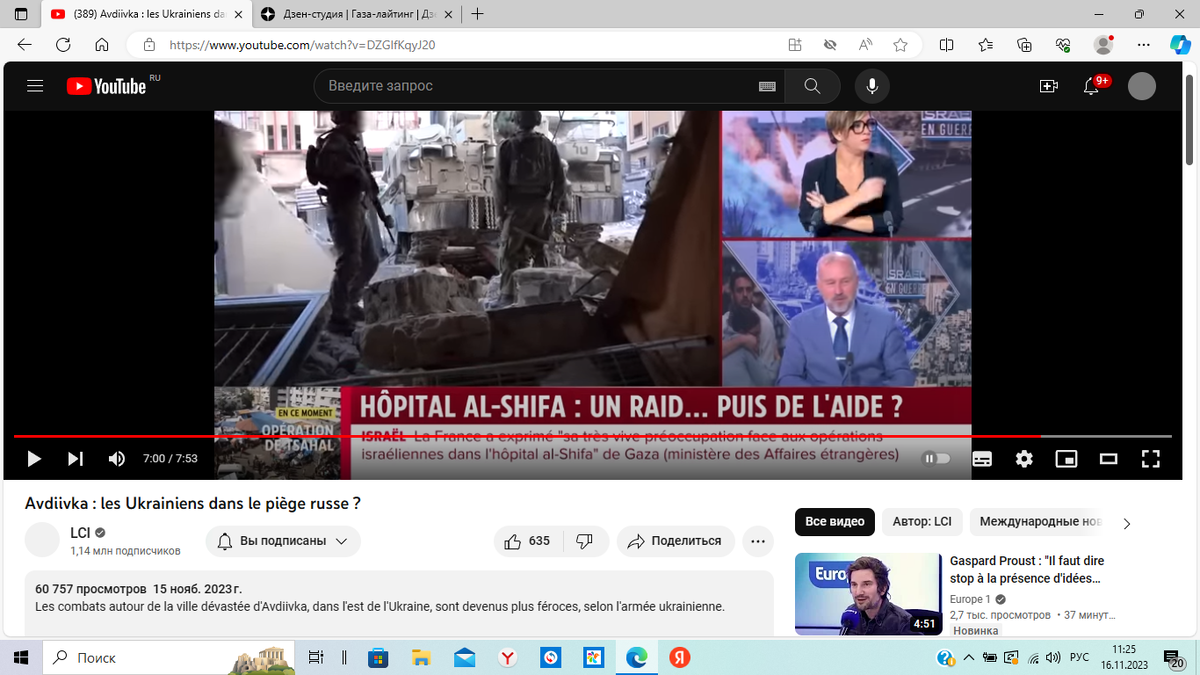This screenshot has width=1200, height=675.
Task: Click the magnifier search button
Action: click(812, 87)
